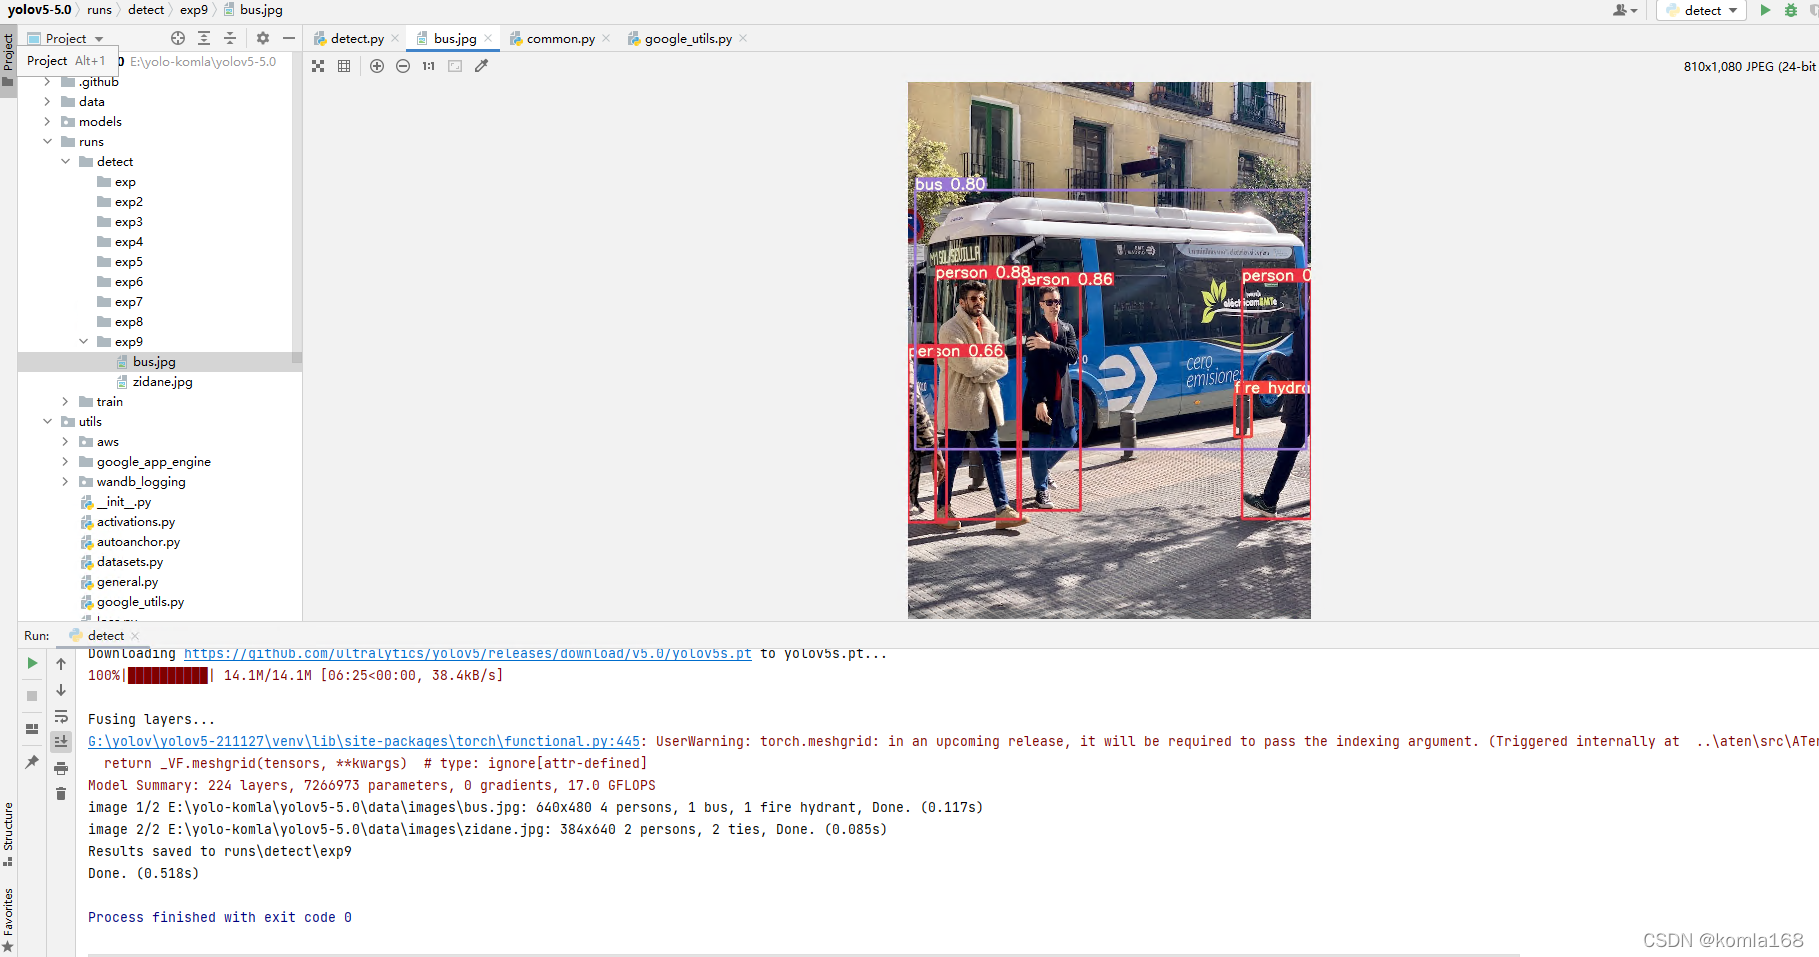This screenshot has height=957, width=1819.
Task: Select the color picker eyedropper in image toolbar
Action: click(x=482, y=65)
